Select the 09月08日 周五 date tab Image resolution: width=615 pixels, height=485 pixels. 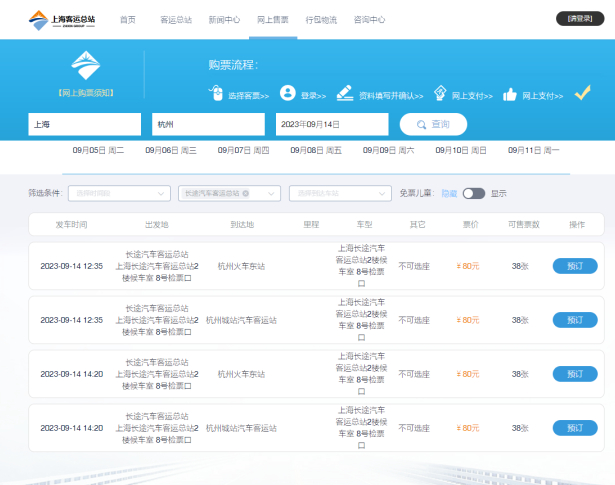(316, 150)
